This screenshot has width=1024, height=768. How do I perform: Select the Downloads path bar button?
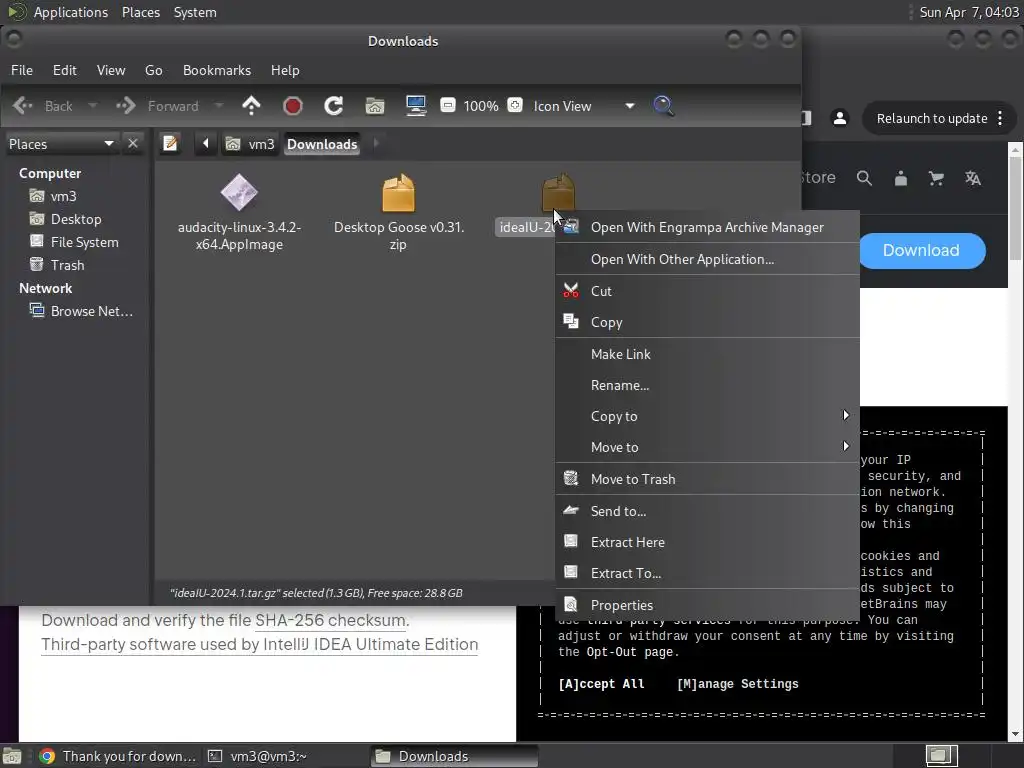pyautogui.click(x=322, y=144)
